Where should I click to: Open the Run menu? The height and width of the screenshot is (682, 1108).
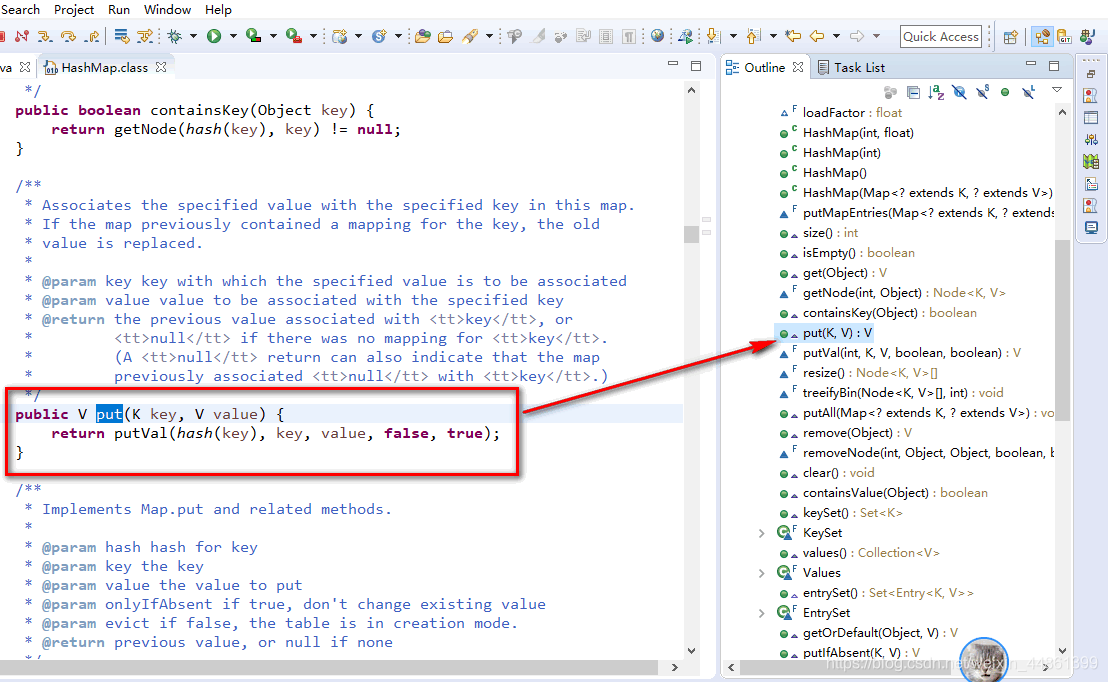tap(119, 10)
